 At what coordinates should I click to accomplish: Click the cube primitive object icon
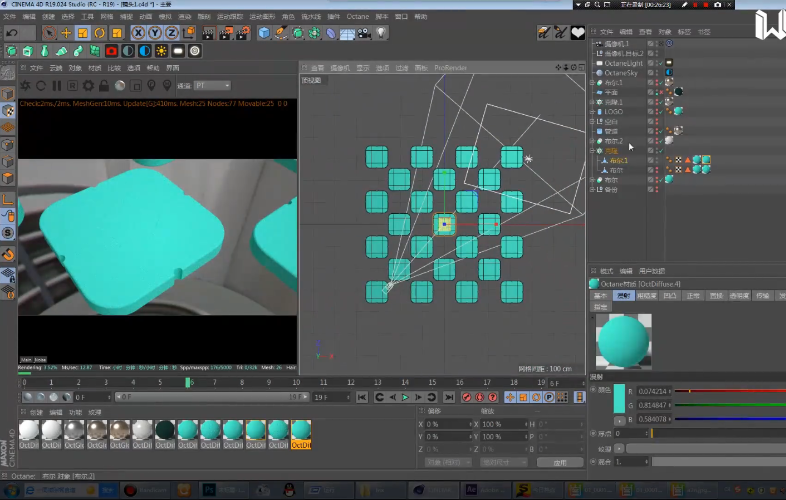(264, 33)
